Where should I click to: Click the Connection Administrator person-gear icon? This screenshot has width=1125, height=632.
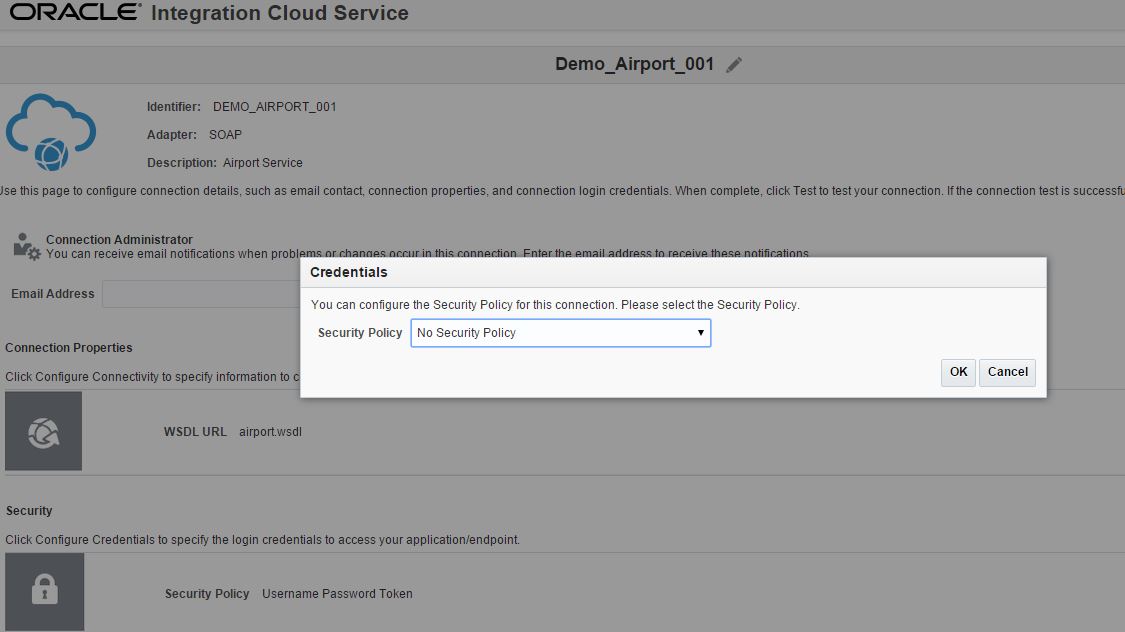click(27, 246)
